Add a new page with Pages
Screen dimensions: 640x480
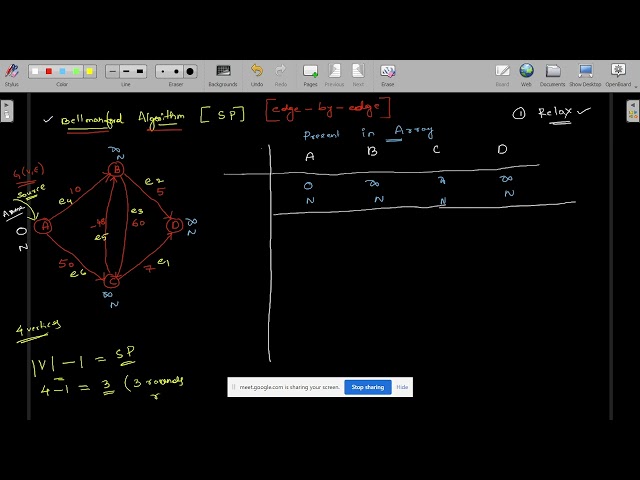(x=310, y=75)
